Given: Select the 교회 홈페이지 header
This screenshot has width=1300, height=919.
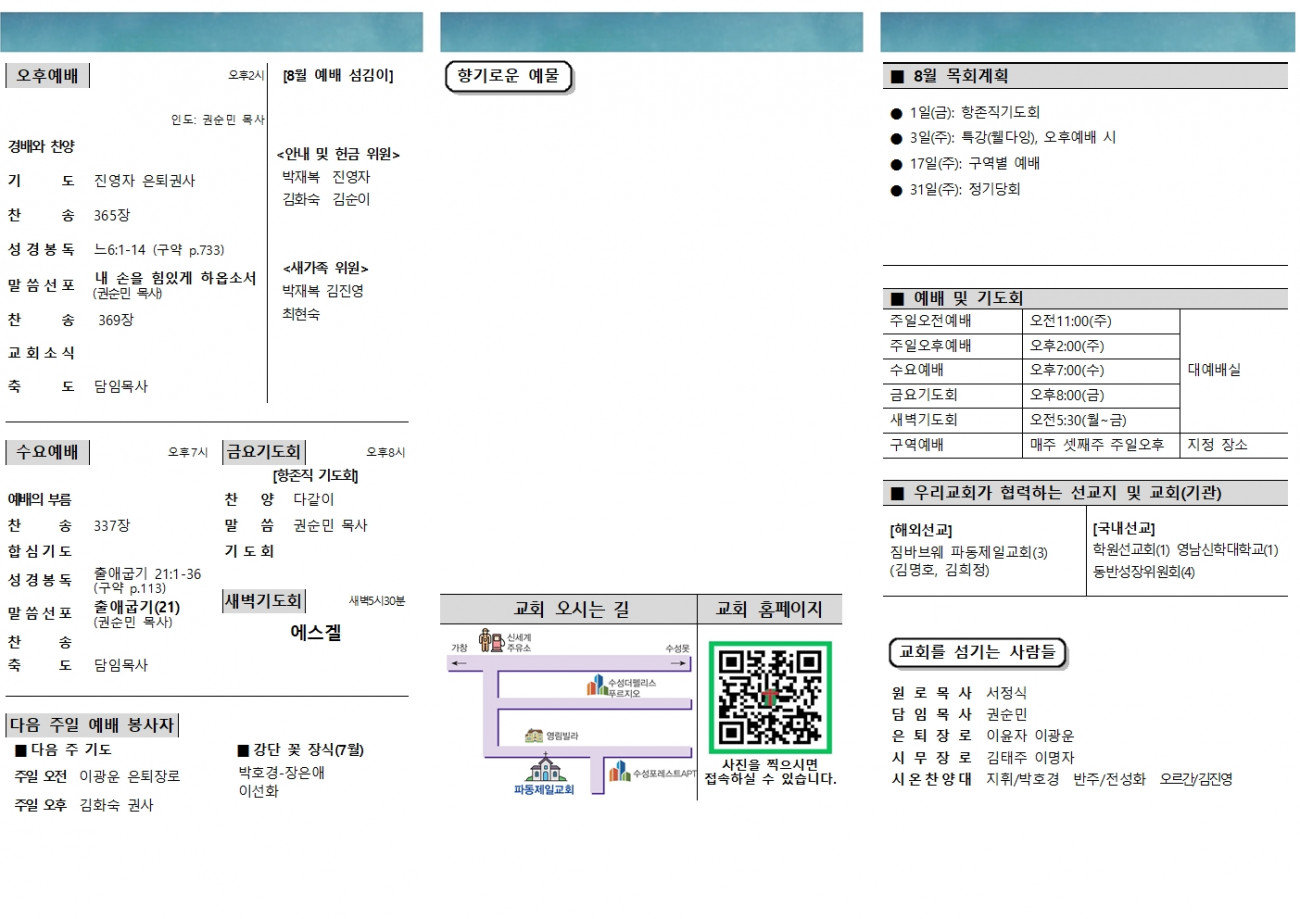Looking at the screenshot, I should click(770, 609).
